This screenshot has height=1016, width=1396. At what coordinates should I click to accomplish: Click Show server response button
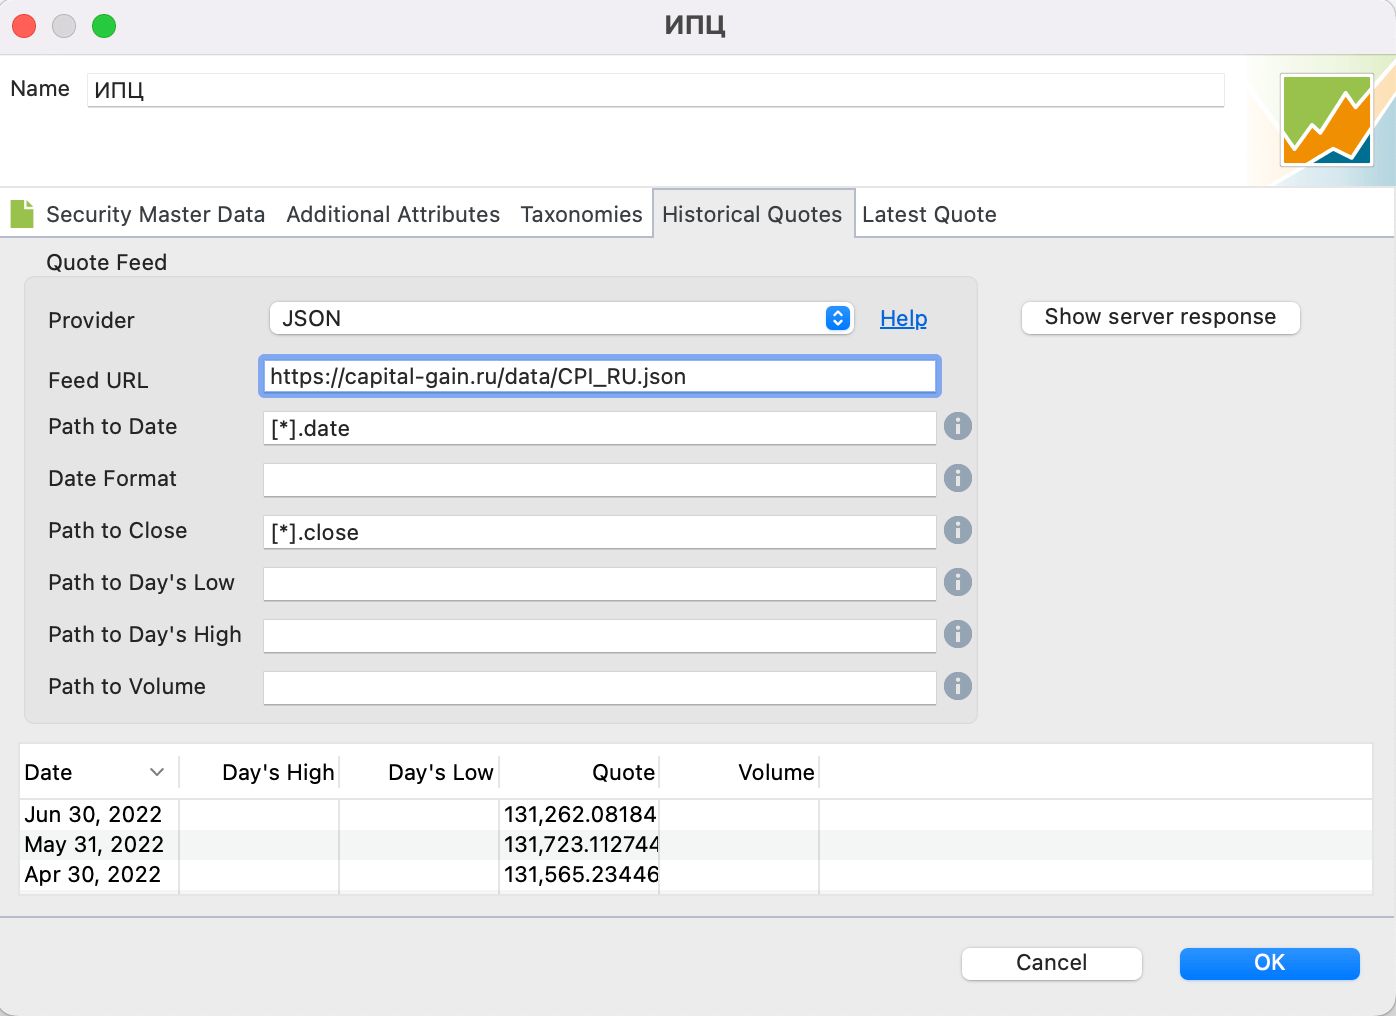point(1160,318)
